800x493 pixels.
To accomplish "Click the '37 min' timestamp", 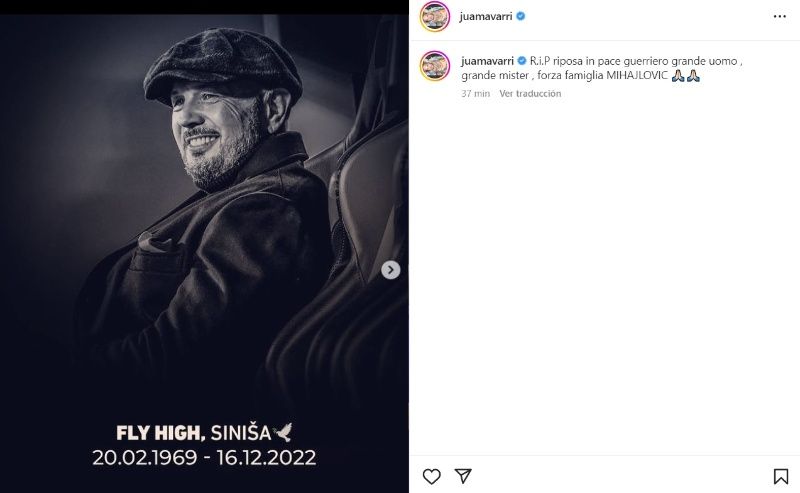I will [475, 94].
